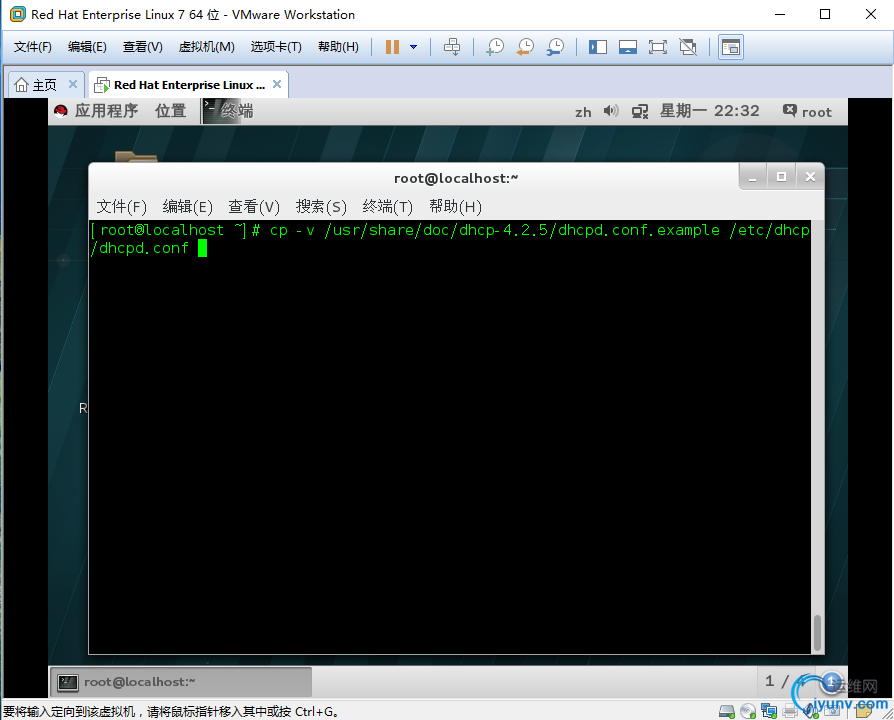This screenshot has width=894, height=720.
Task: Click the hard disk device status icon
Action: pyautogui.click(x=726, y=711)
